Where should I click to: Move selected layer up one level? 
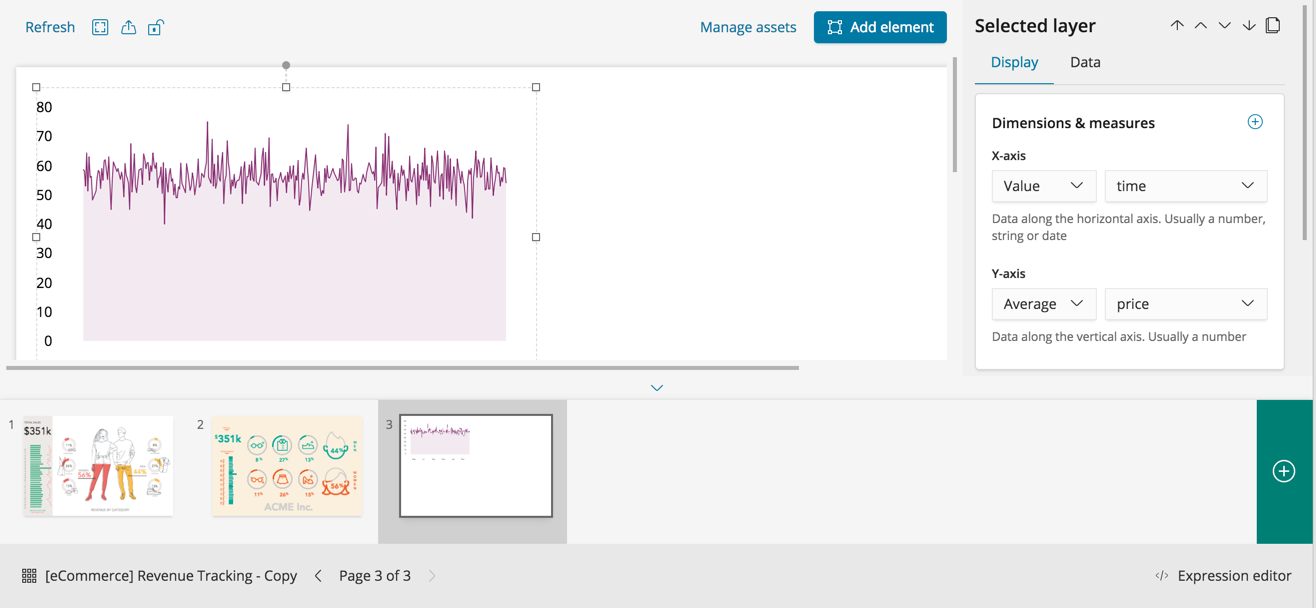coord(1201,26)
